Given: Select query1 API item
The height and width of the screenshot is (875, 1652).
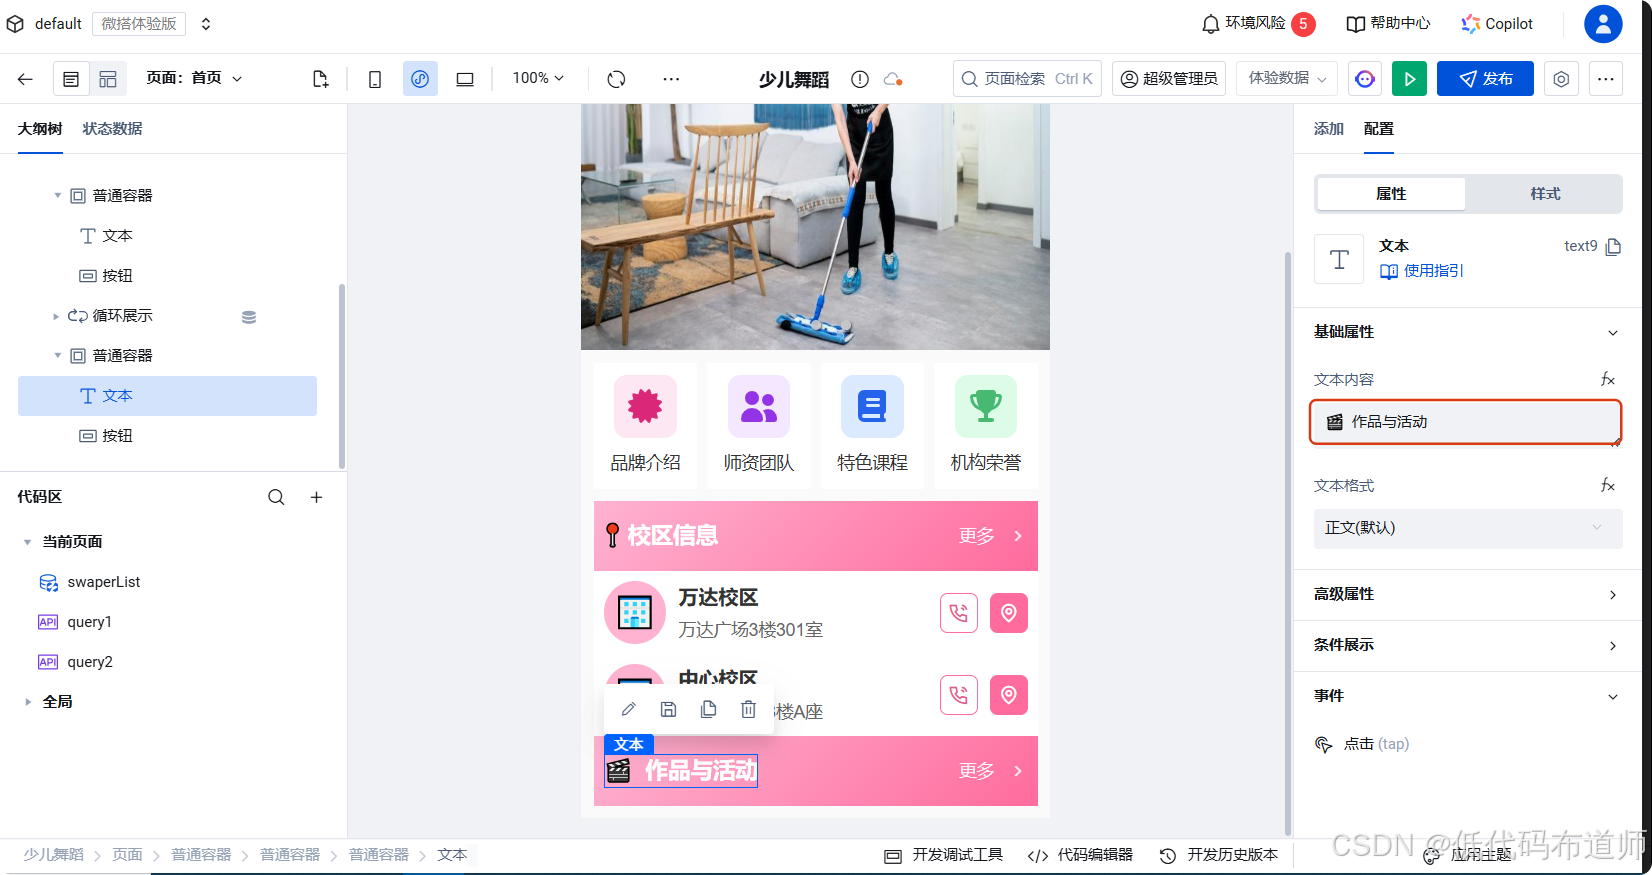Looking at the screenshot, I should (x=75, y=622).
